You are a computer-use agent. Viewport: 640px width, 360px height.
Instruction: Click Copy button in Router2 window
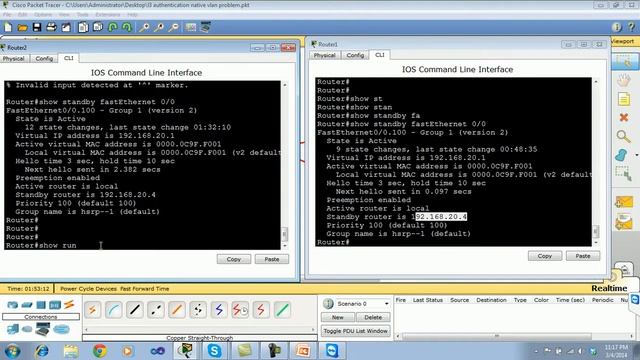pyautogui.click(x=234, y=259)
